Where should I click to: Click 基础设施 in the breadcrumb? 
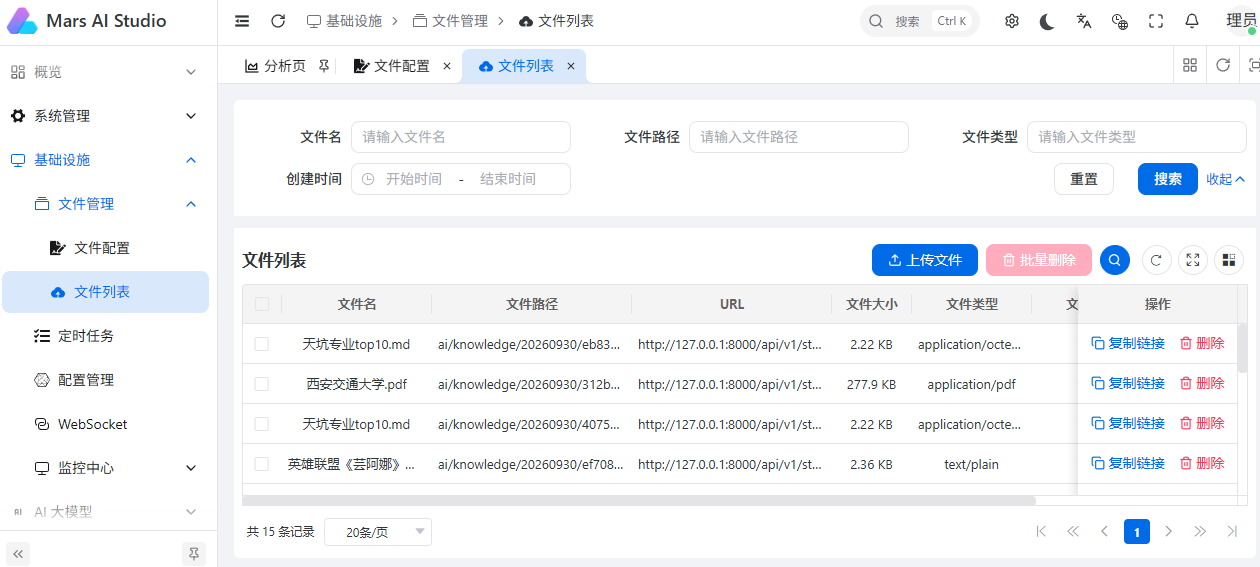pyautogui.click(x=344, y=21)
